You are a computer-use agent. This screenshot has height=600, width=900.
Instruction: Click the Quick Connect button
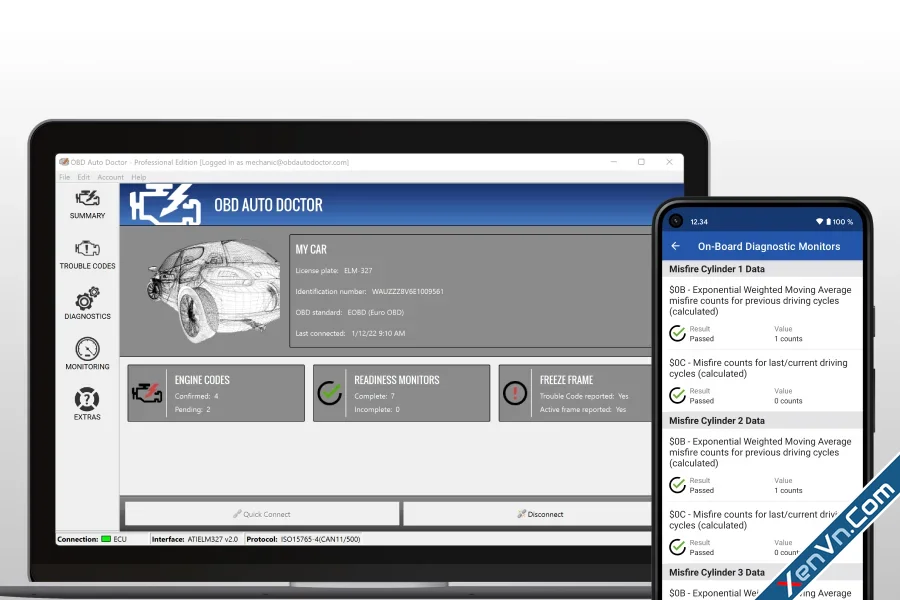click(262, 514)
